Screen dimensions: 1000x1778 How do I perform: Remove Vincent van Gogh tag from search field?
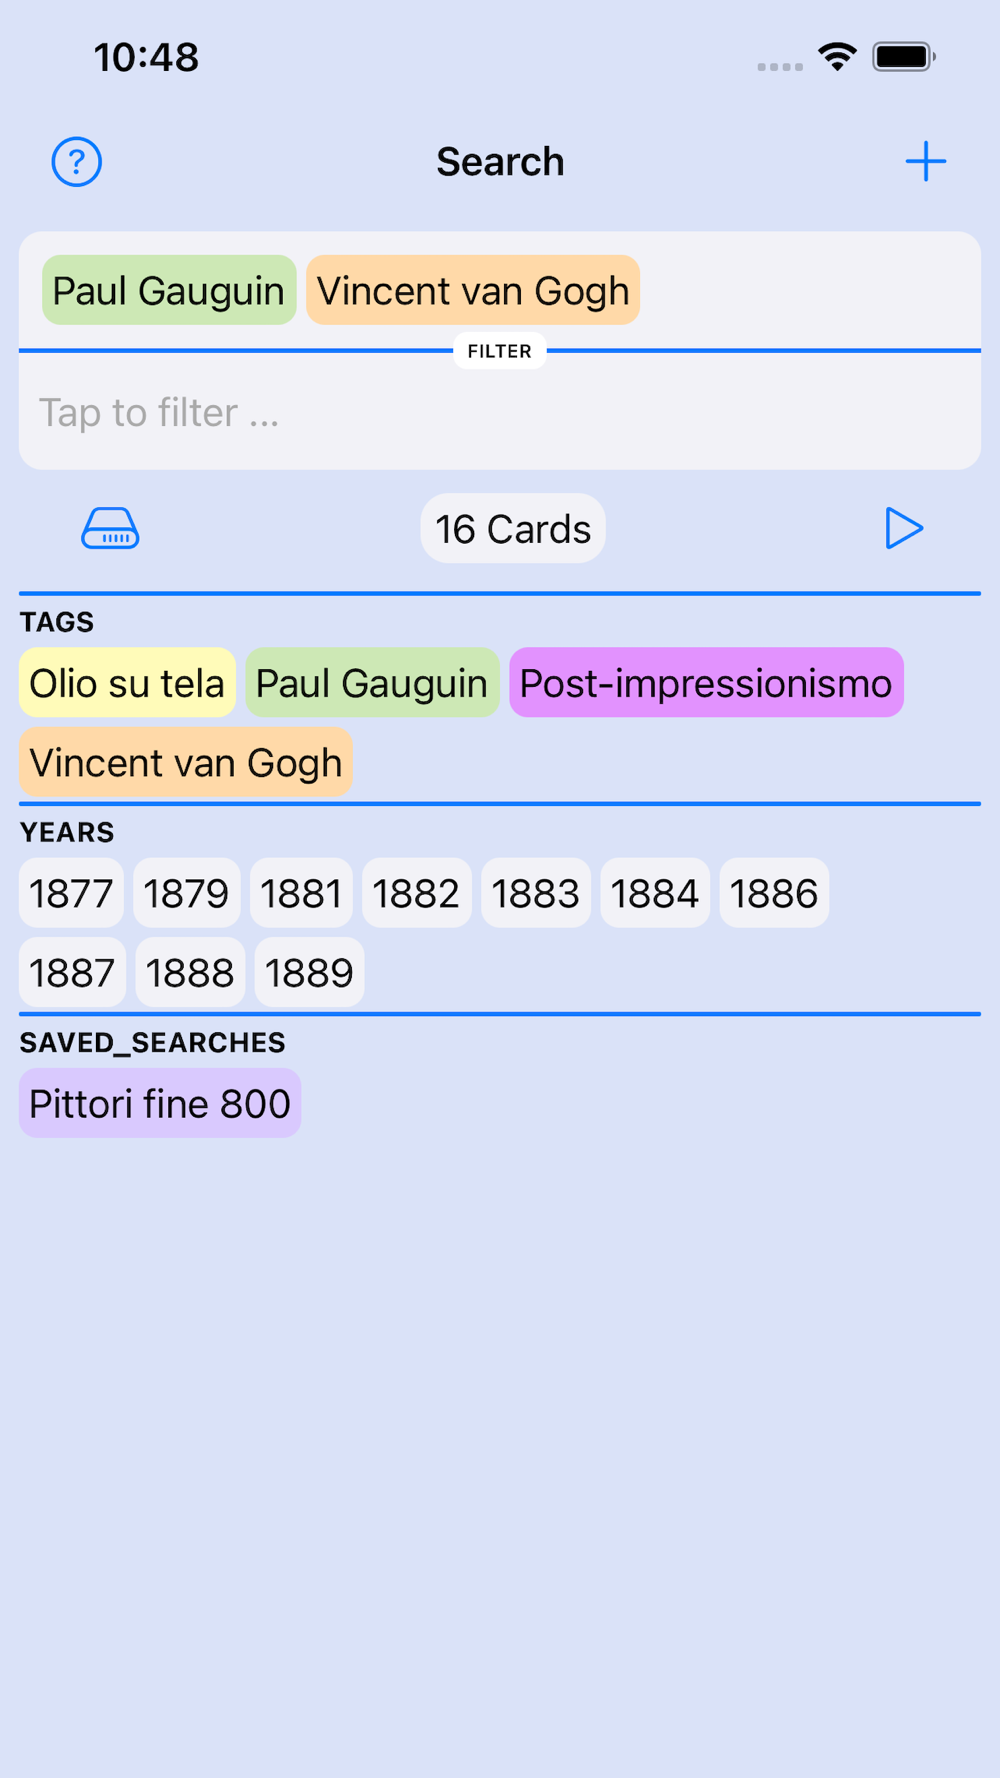(x=473, y=290)
